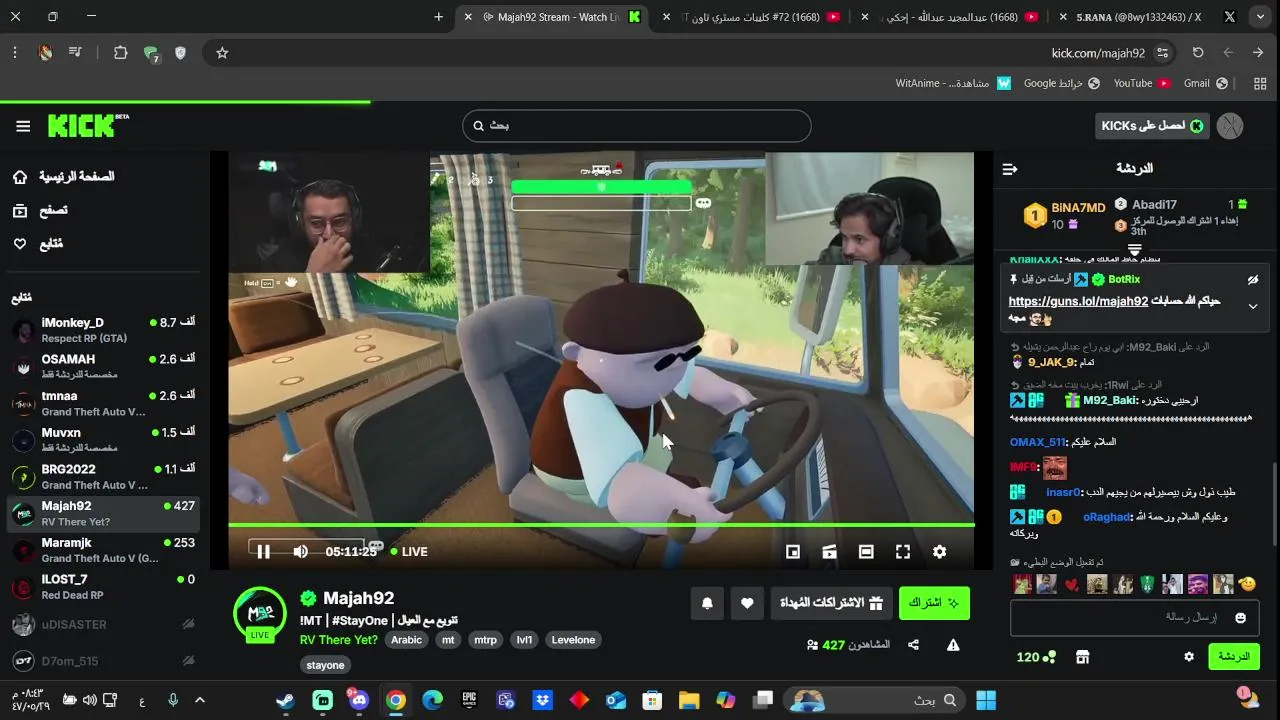The image size is (1280, 720).
Task: Enable mini player mode icon
Action: 793,551
